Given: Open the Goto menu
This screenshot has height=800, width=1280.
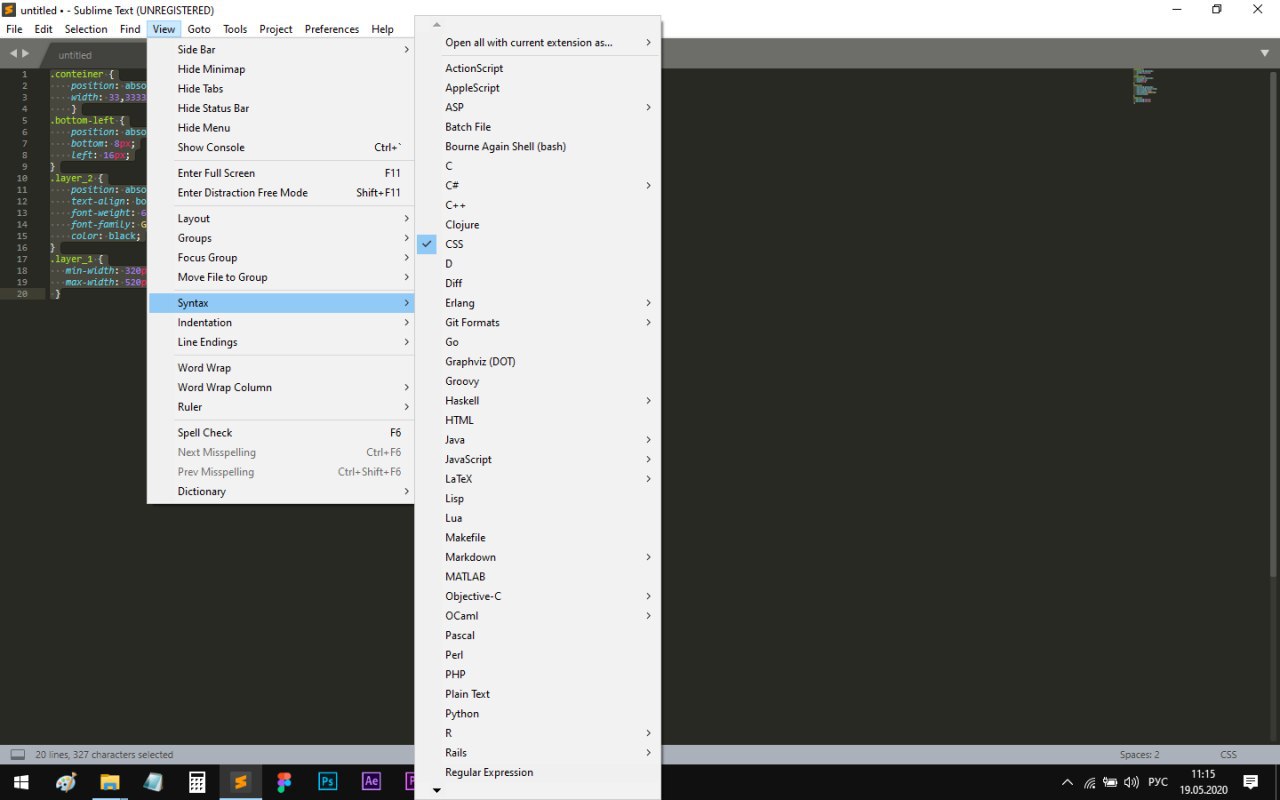Looking at the screenshot, I should tap(199, 29).
